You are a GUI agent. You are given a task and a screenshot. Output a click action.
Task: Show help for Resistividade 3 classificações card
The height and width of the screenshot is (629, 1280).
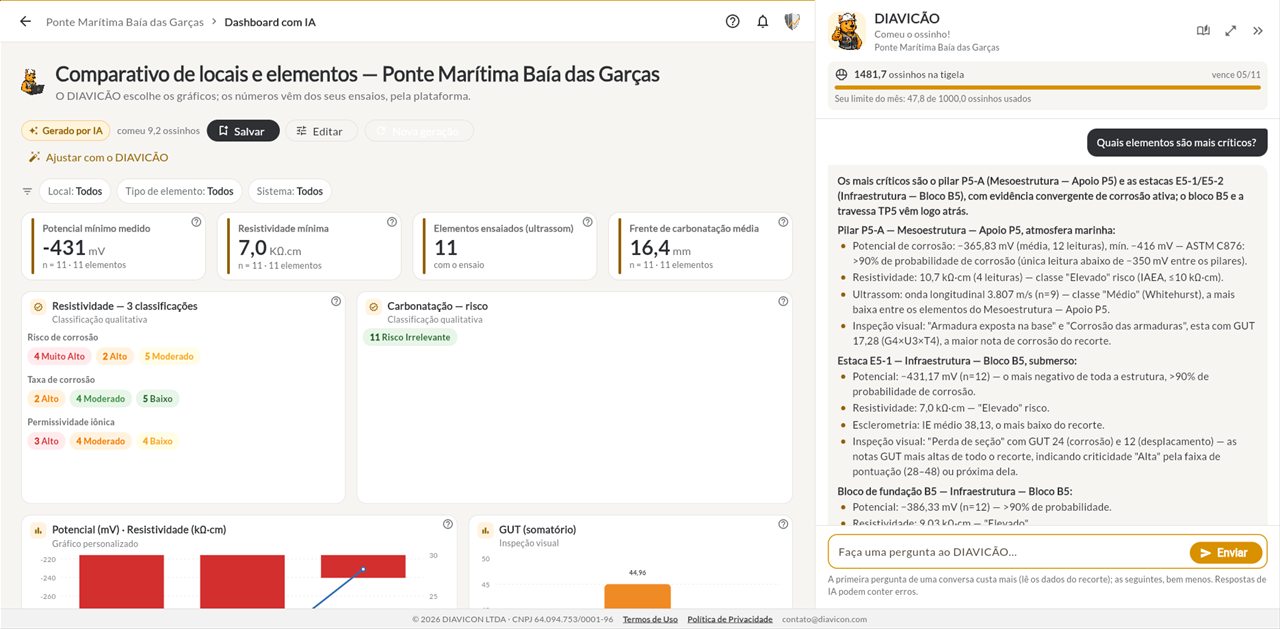pos(335,300)
